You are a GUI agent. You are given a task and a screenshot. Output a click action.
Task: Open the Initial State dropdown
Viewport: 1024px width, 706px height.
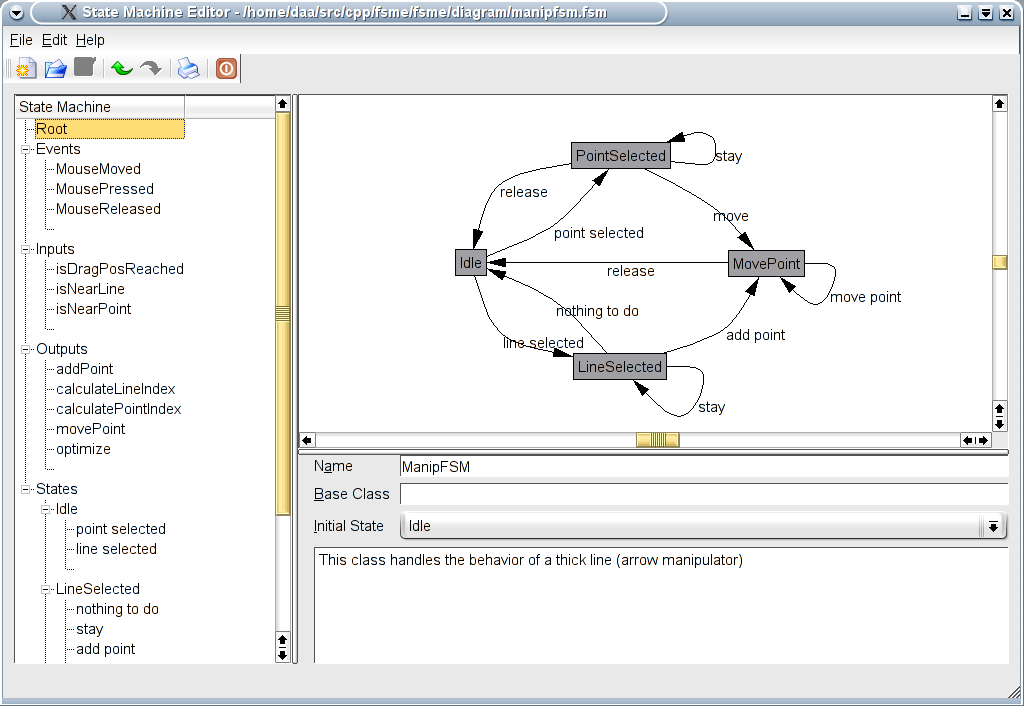click(992, 526)
